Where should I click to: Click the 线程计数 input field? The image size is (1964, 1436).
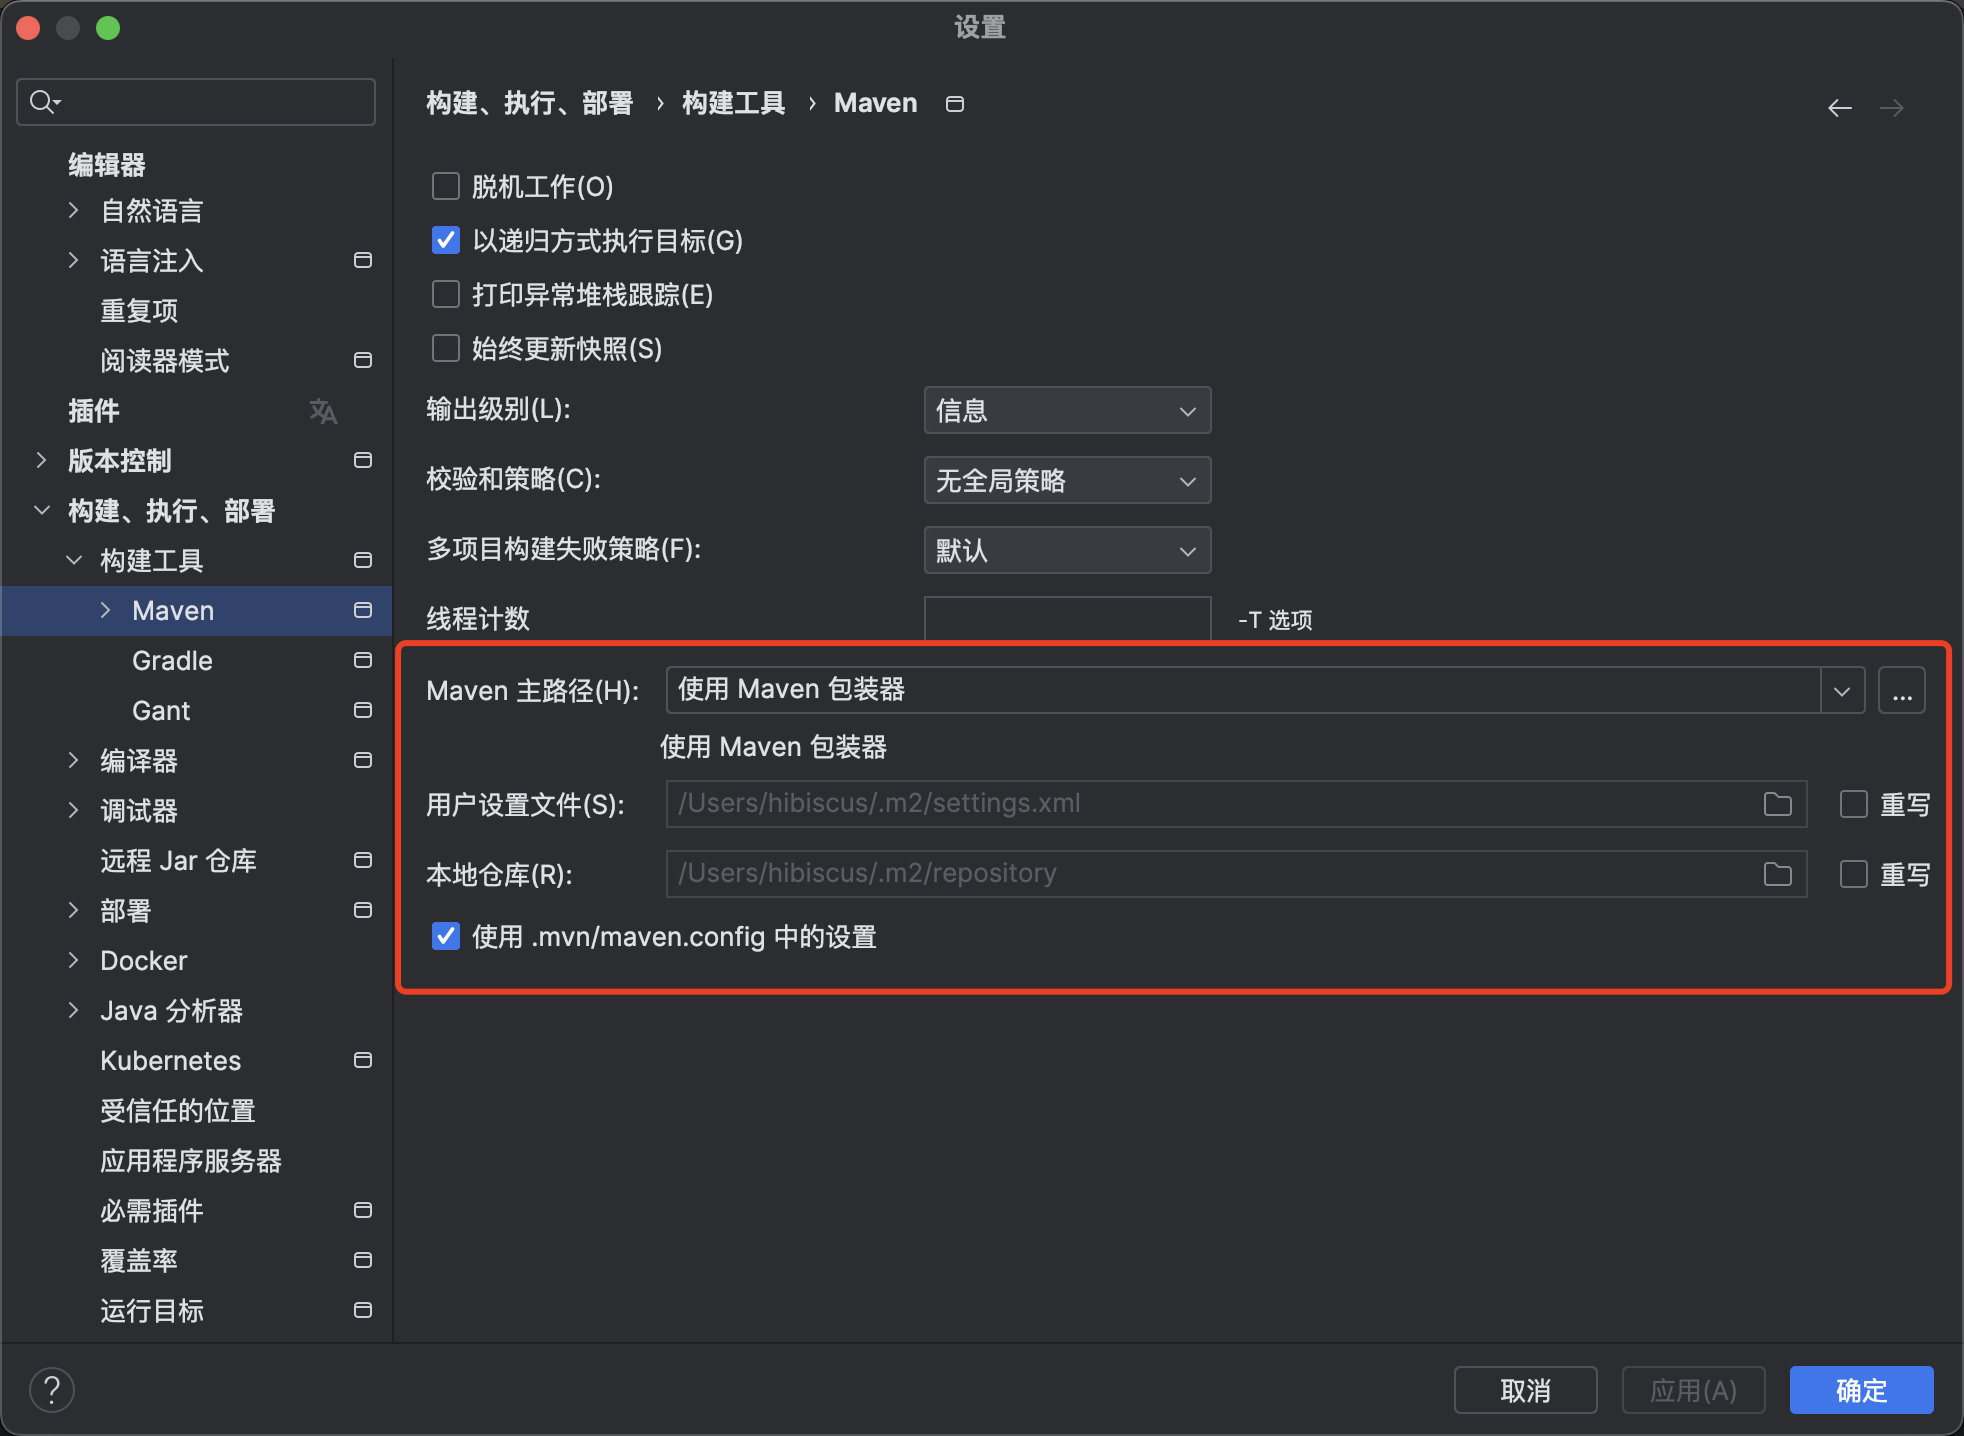pos(1067,619)
